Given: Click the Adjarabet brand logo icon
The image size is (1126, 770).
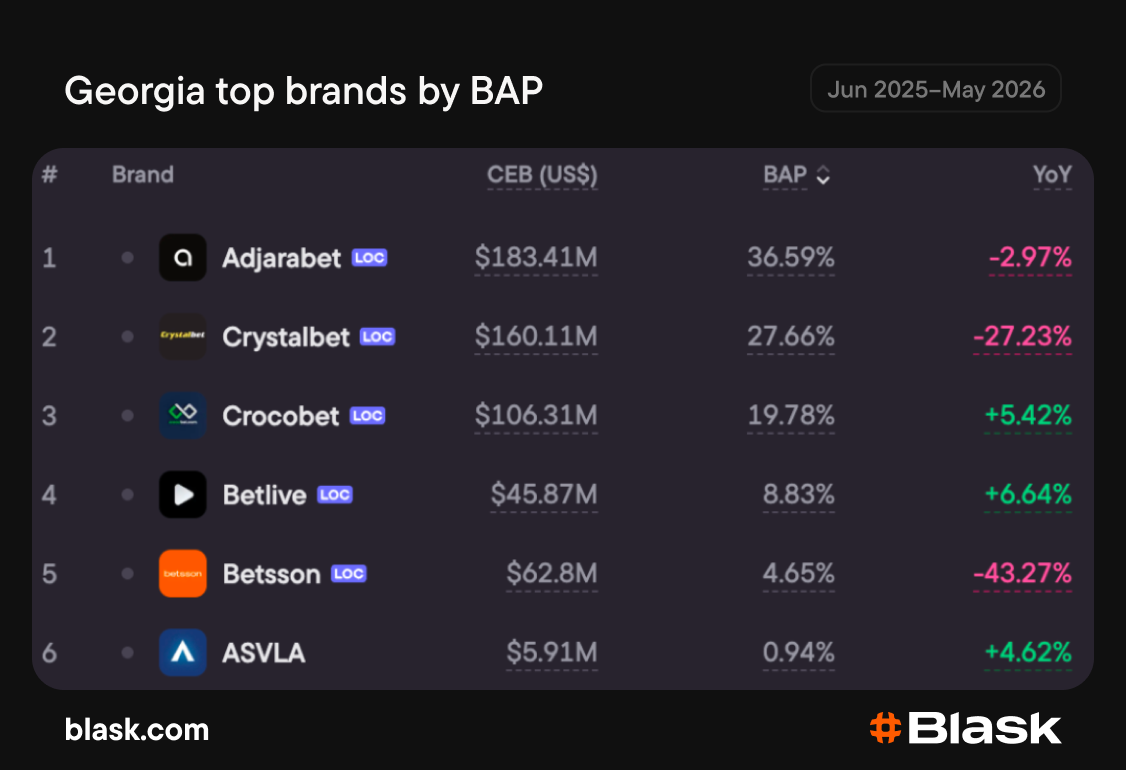Looking at the screenshot, I should (x=182, y=257).
